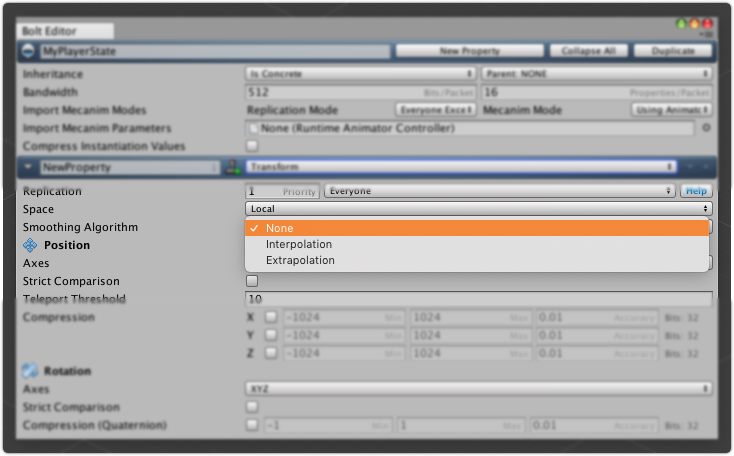The height and width of the screenshot is (456, 734).
Task: Choose Extrapolation smoothing algorithm
Action: [x=477, y=260]
